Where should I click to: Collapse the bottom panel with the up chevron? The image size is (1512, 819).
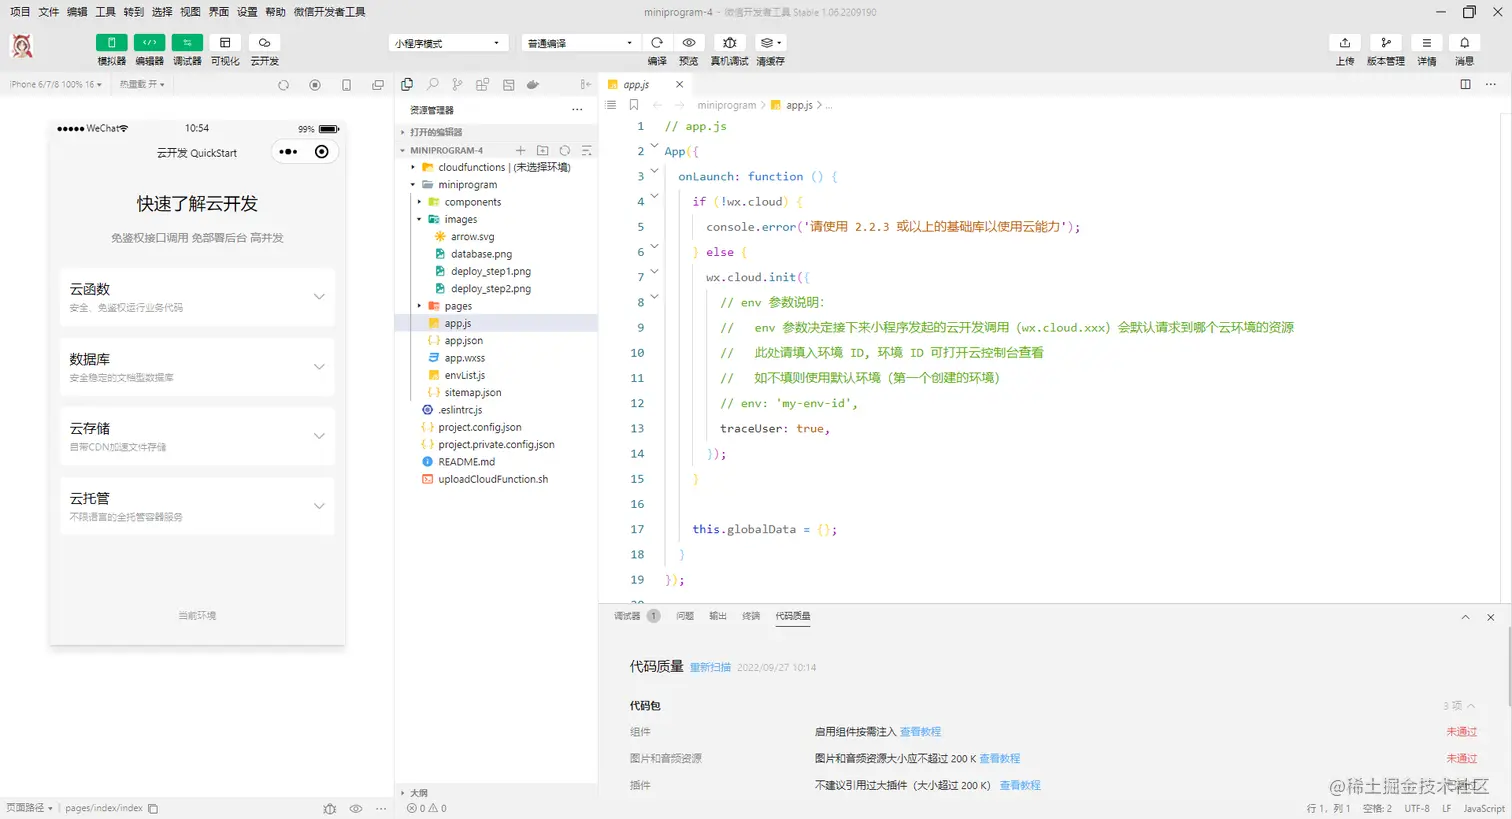1465,617
